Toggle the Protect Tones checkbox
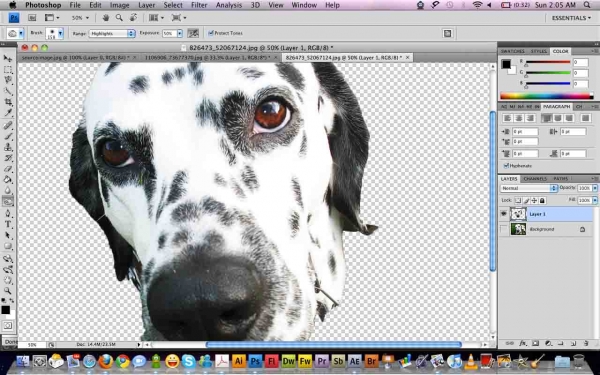Image resolution: width=600 pixels, height=375 pixels. [210, 33]
